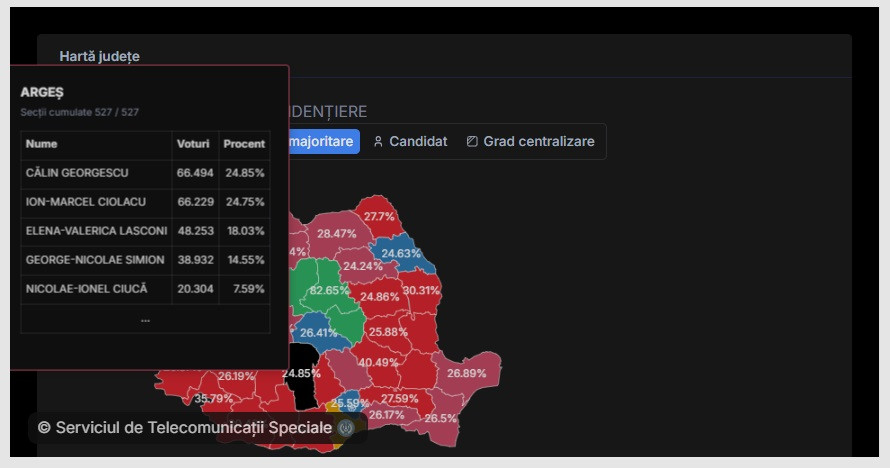890x468 pixels.
Task: Select the county labeled 28.47%
Action: point(336,233)
